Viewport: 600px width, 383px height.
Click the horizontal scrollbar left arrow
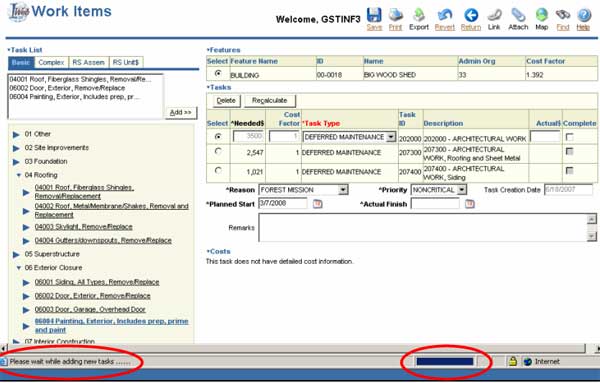point(3,348)
